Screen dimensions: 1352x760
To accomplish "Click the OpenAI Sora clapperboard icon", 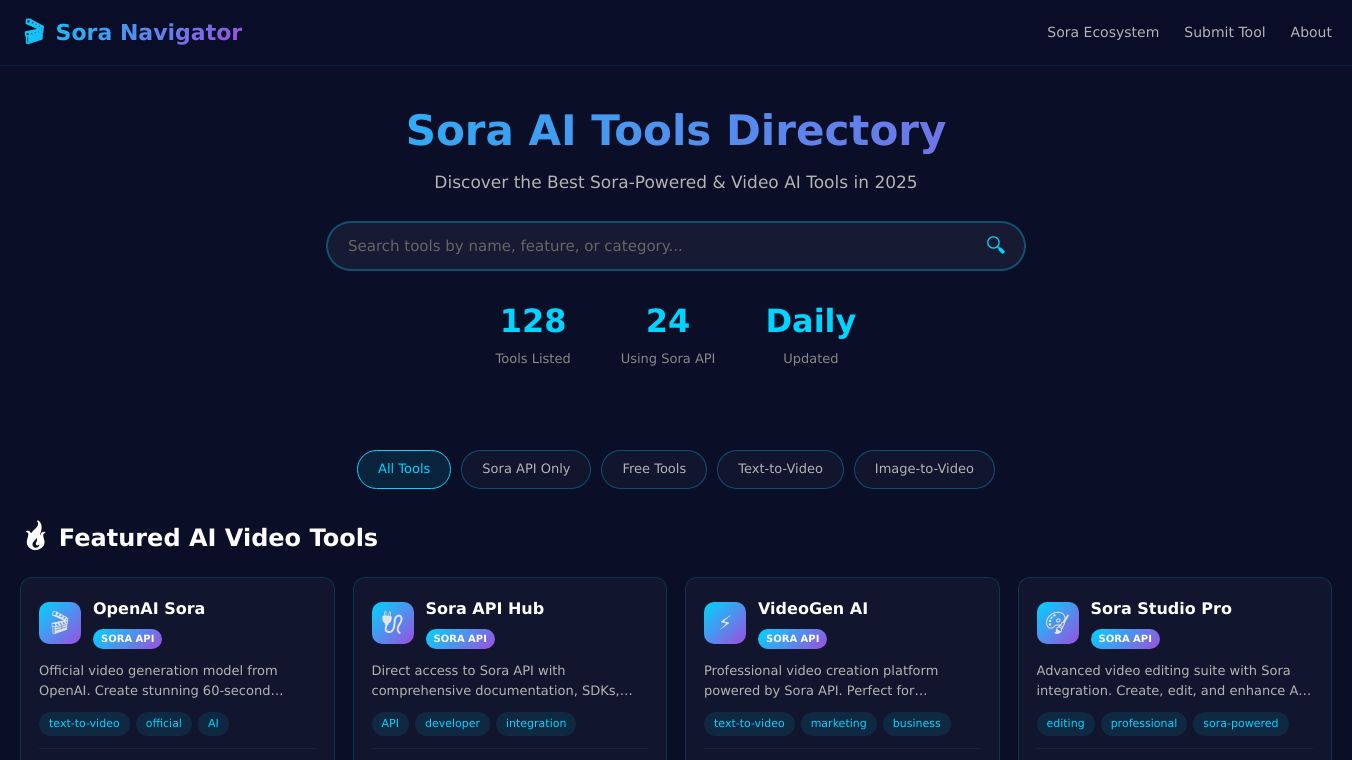I will (60, 623).
